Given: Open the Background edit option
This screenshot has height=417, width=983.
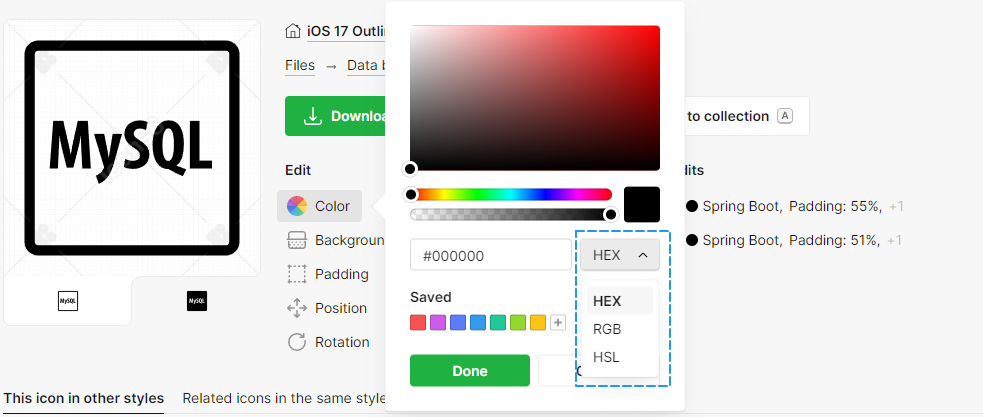Looking at the screenshot, I should pos(335,240).
